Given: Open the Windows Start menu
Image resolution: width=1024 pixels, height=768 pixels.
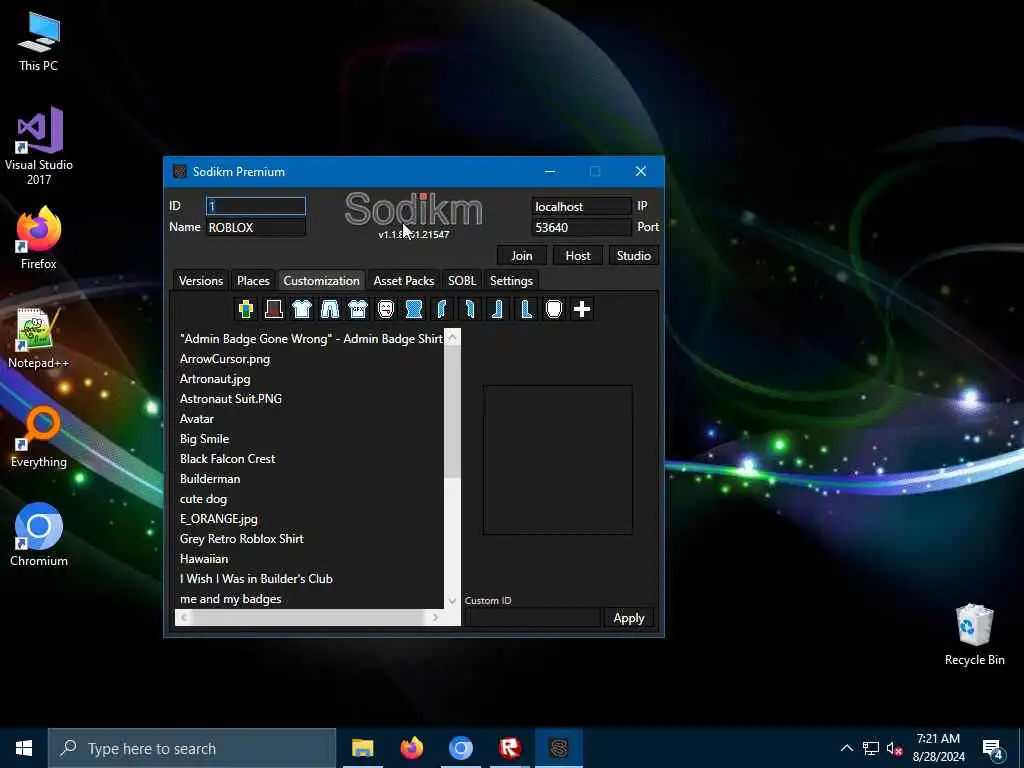Looking at the screenshot, I should click(x=24, y=748).
